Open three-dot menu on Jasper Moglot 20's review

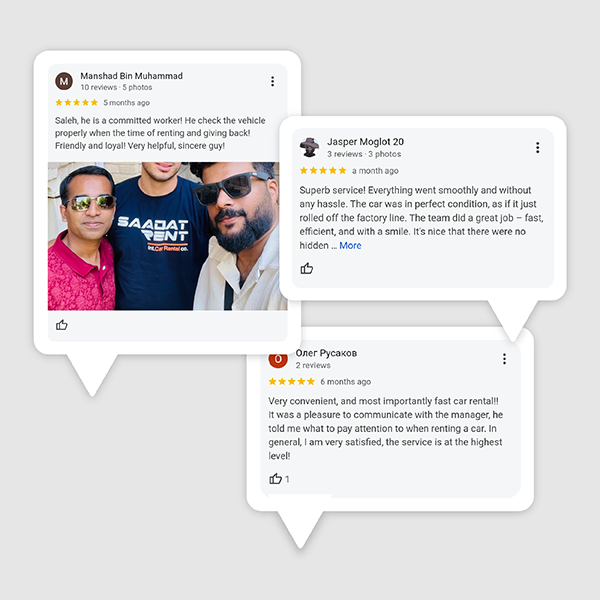(538, 148)
